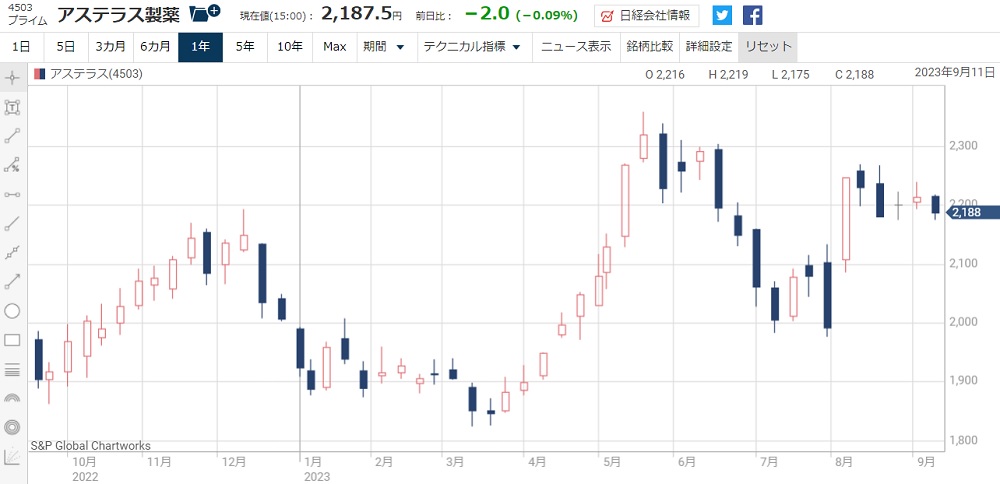Select the arrow drawing tool
The height and width of the screenshot is (484, 1000).
[12, 281]
